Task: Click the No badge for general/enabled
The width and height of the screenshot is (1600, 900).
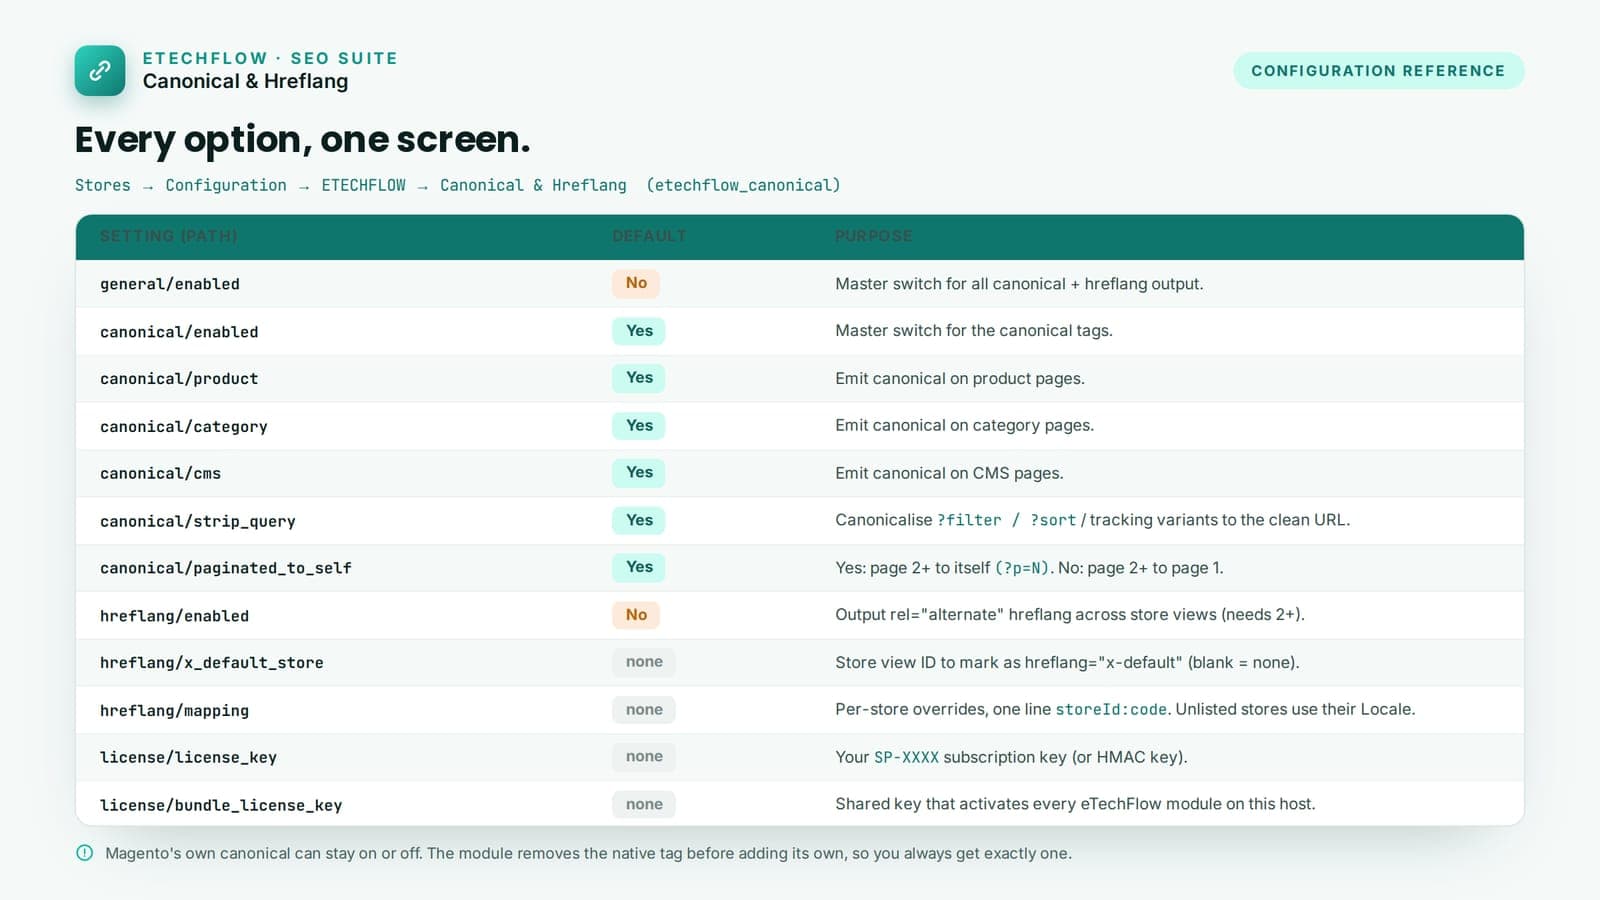Action: click(x=636, y=283)
